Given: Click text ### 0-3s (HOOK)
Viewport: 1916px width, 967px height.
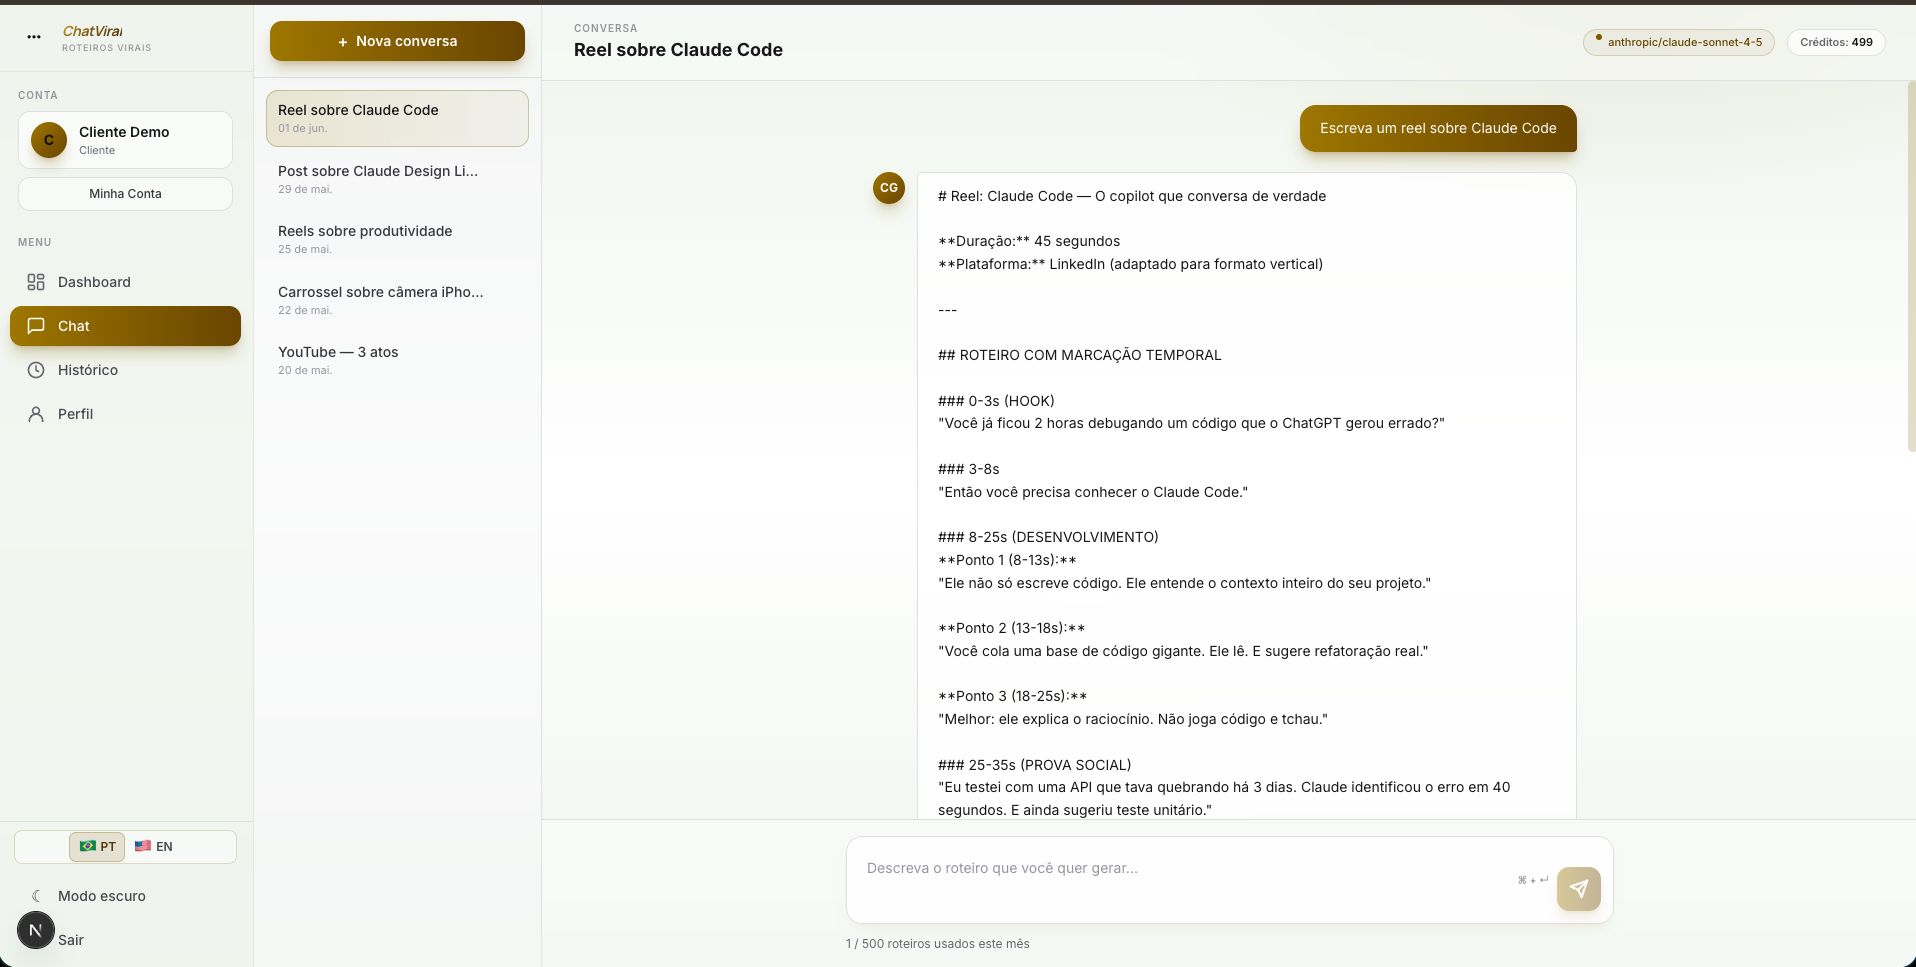Looking at the screenshot, I should pyautogui.click(x=996, y=401).
